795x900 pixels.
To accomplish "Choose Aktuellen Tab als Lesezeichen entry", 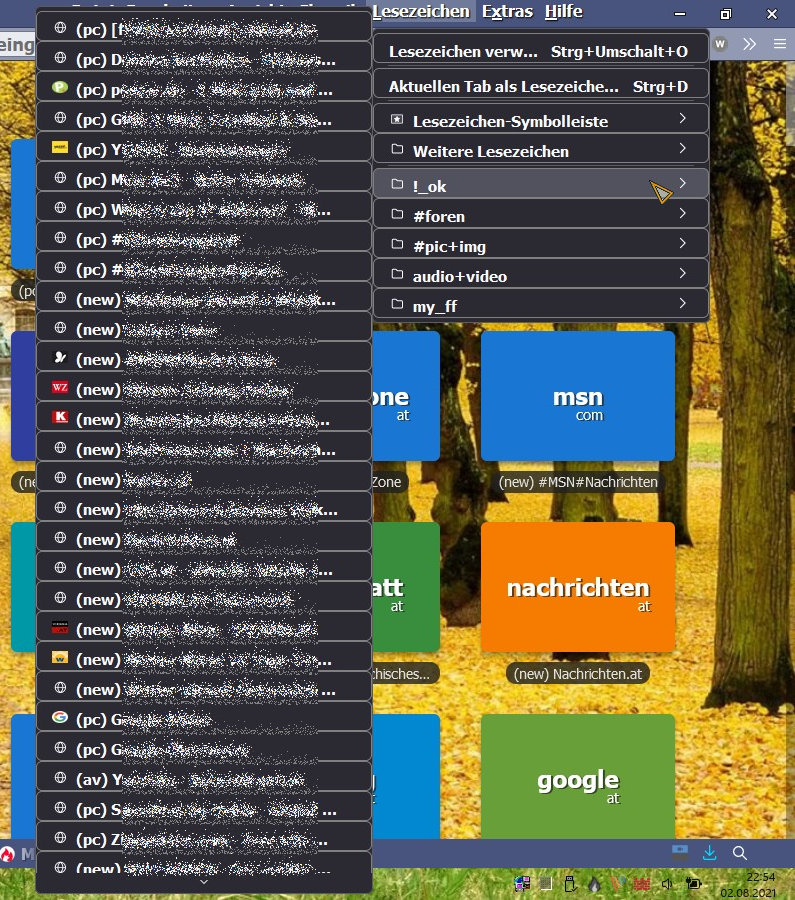I will click(540, 86).
